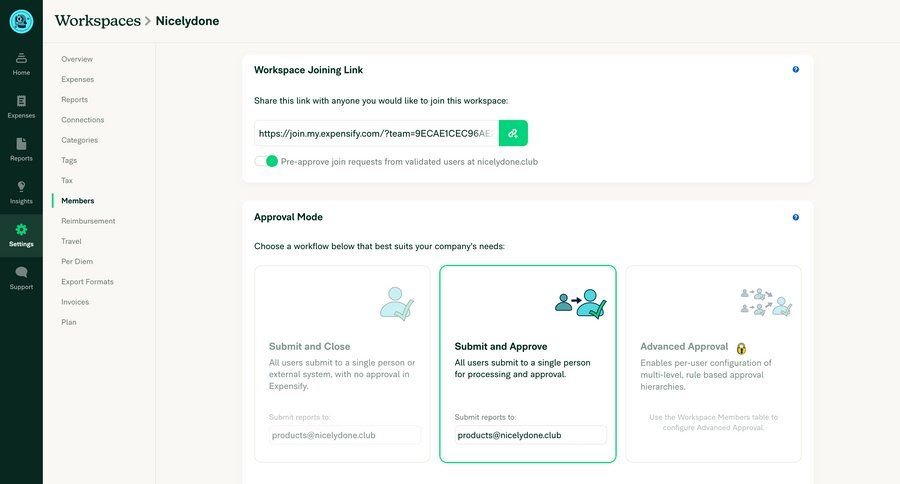Image resolution: width=900 pixels, height=484 pixels.
Task: Go to Reports in workspace menu
Action: click(x=75, y=99)
